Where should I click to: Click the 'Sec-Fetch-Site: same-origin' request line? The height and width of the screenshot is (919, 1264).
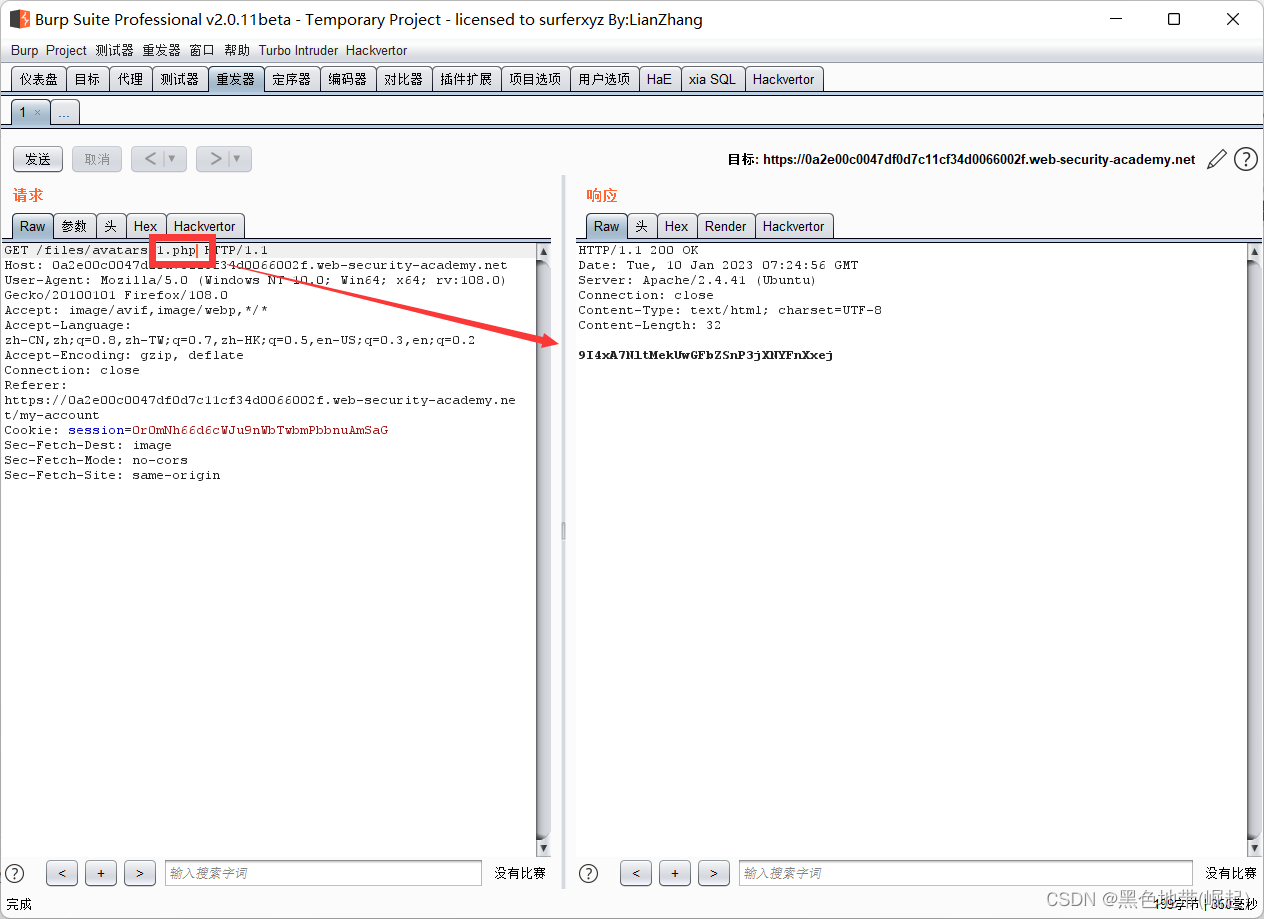pos(112,475)
